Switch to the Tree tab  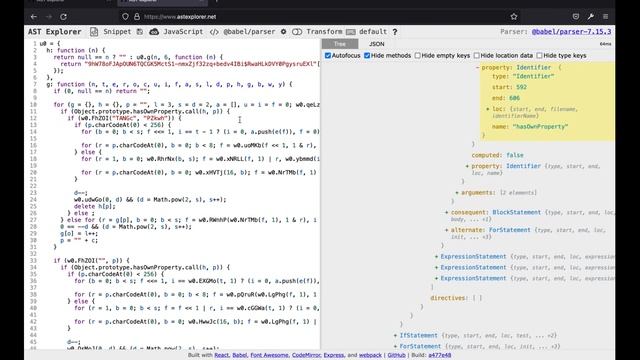(x=340, y=44)
